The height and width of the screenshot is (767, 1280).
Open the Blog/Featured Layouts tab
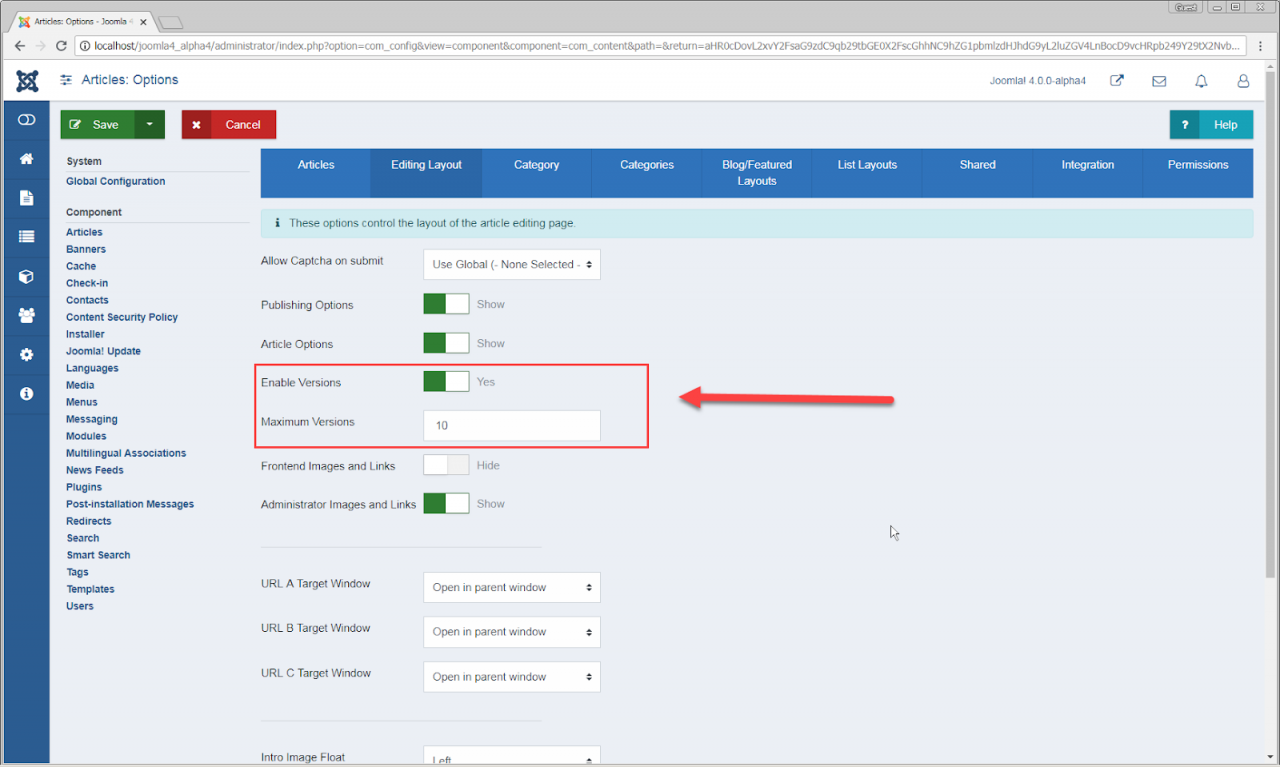756,172
